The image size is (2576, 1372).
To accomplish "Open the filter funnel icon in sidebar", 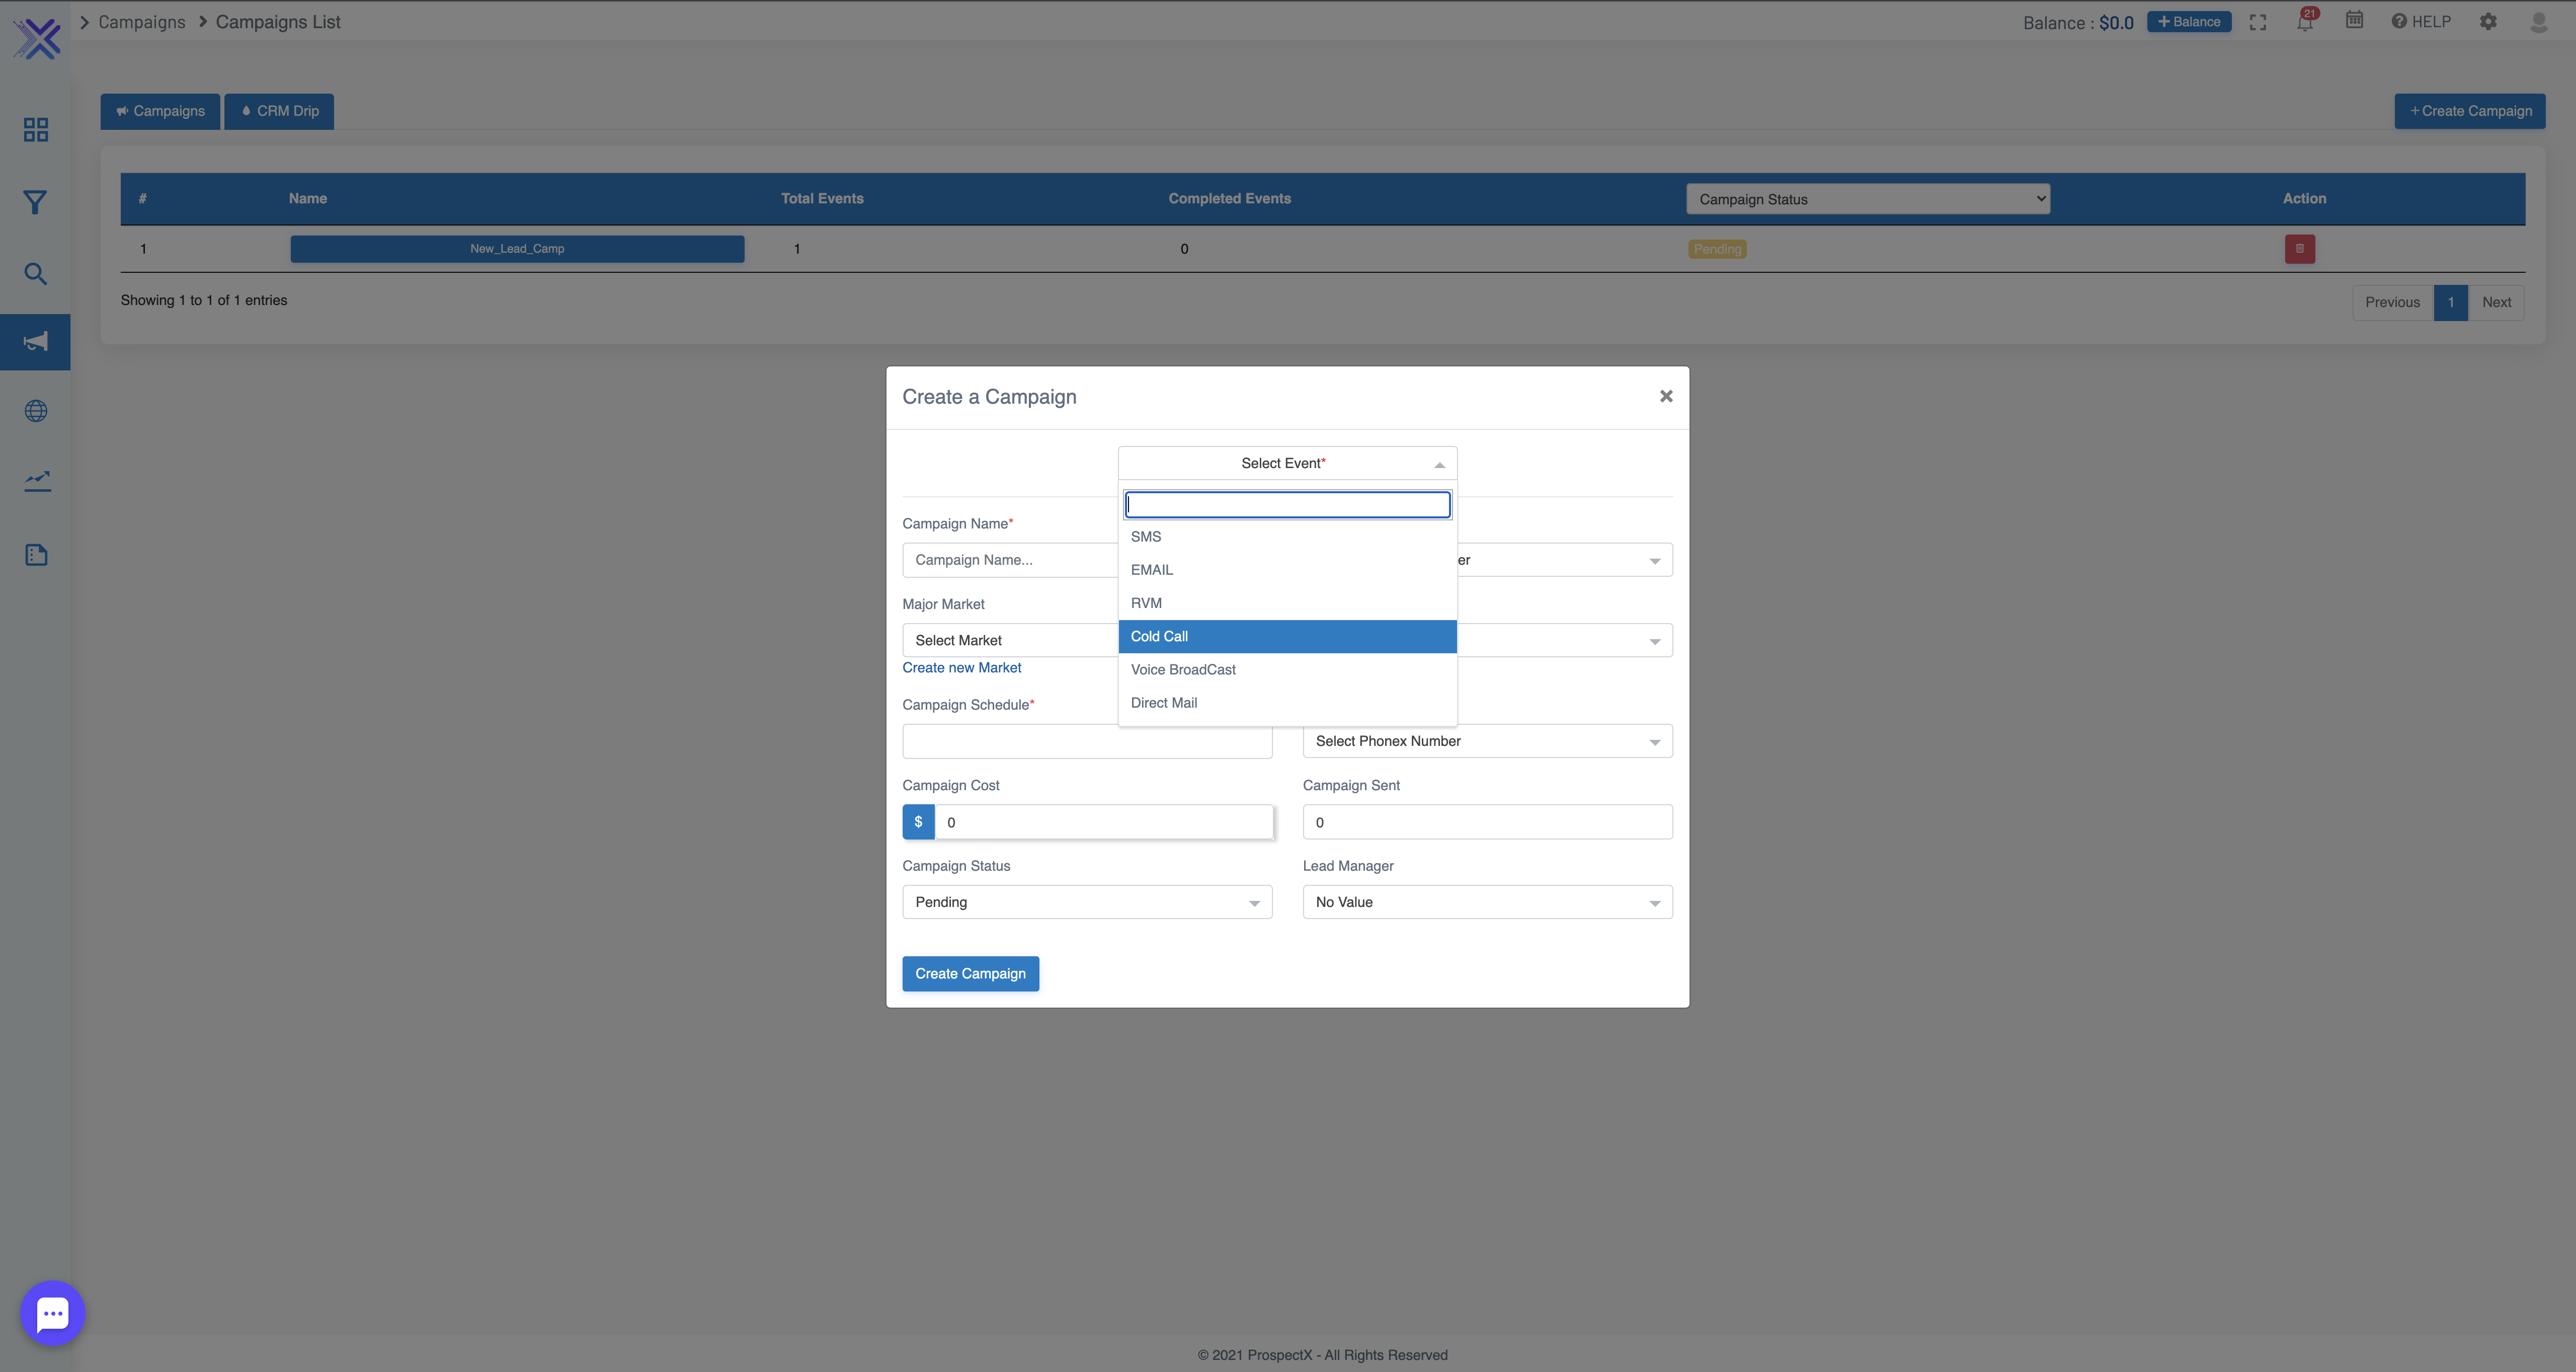I will coord(35,203).
